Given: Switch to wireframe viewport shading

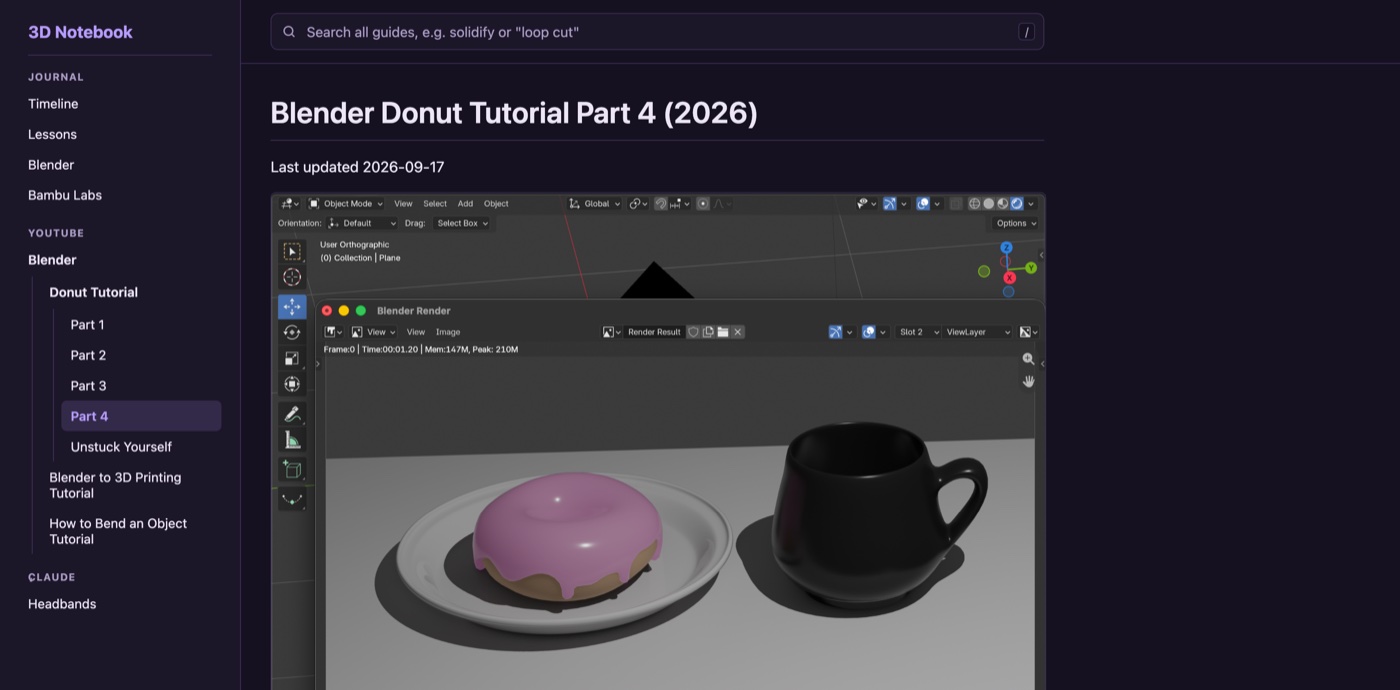Looking at the screenshot, I should coord(974,204).
